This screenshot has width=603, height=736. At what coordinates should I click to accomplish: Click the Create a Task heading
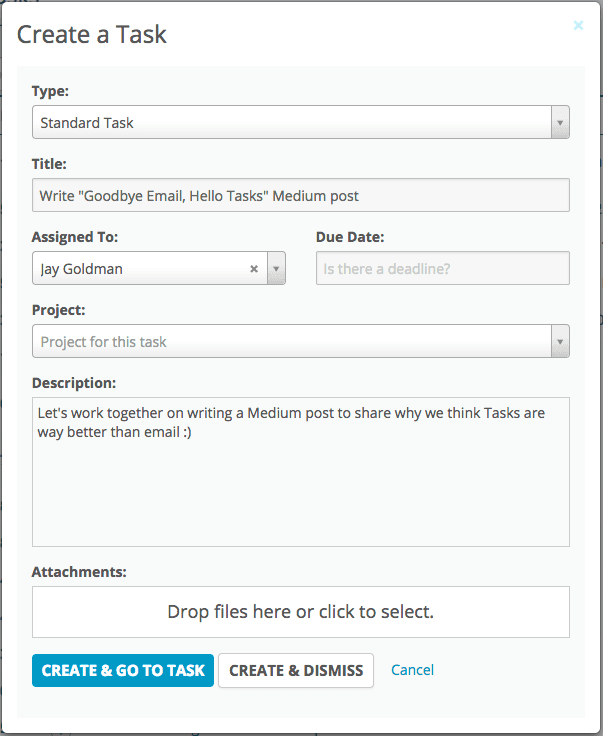pos(92,35)
